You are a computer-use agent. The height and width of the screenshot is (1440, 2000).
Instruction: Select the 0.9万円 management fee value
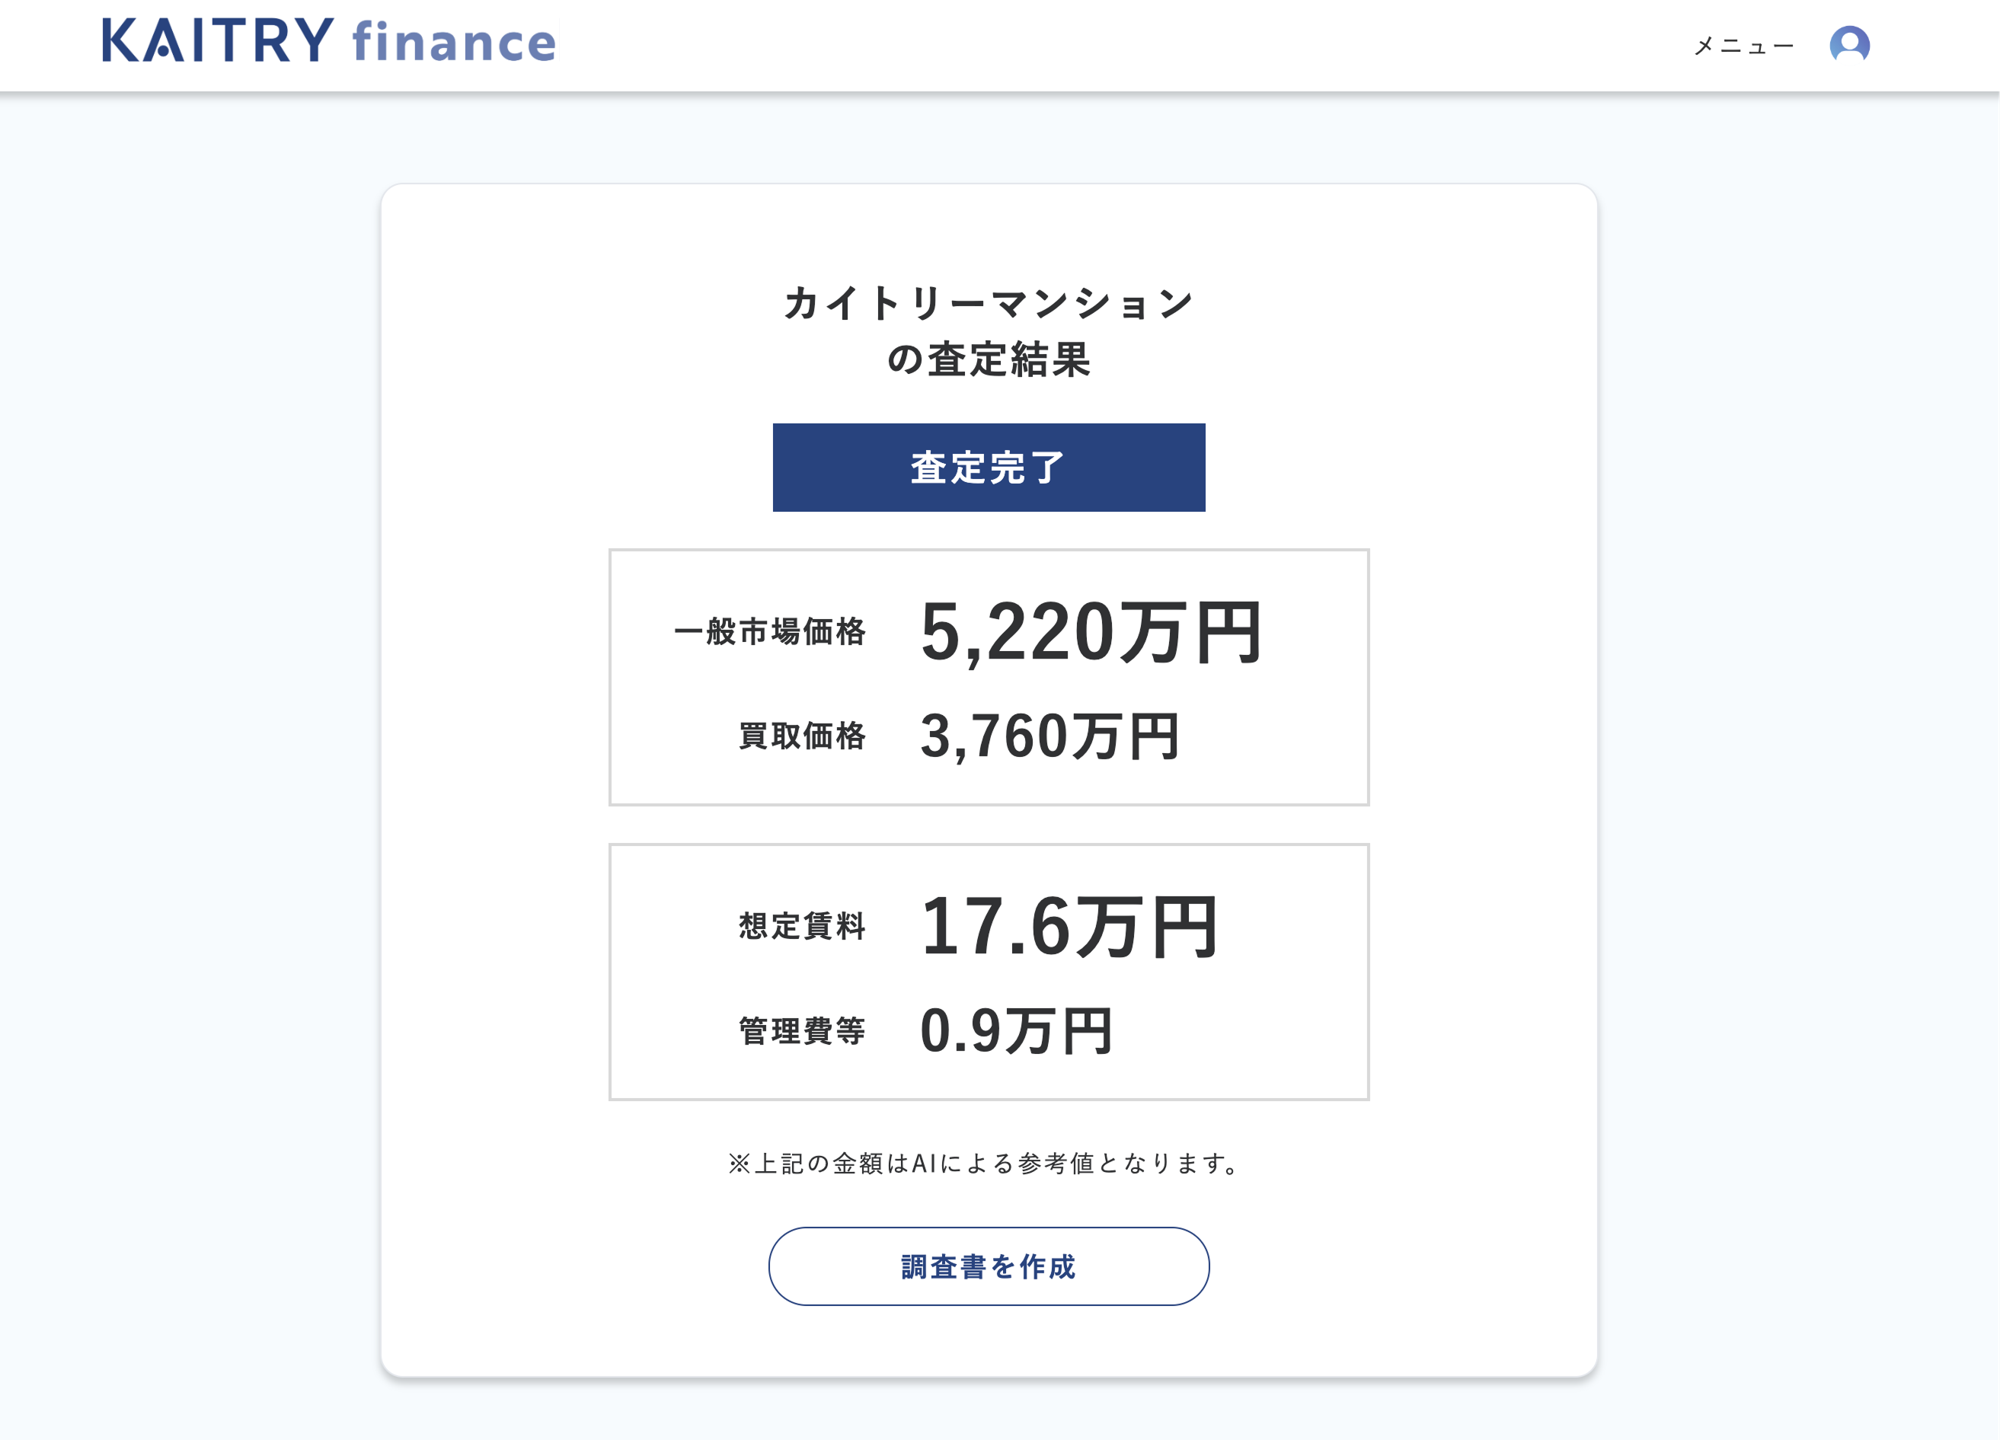coord(1018,1032)
